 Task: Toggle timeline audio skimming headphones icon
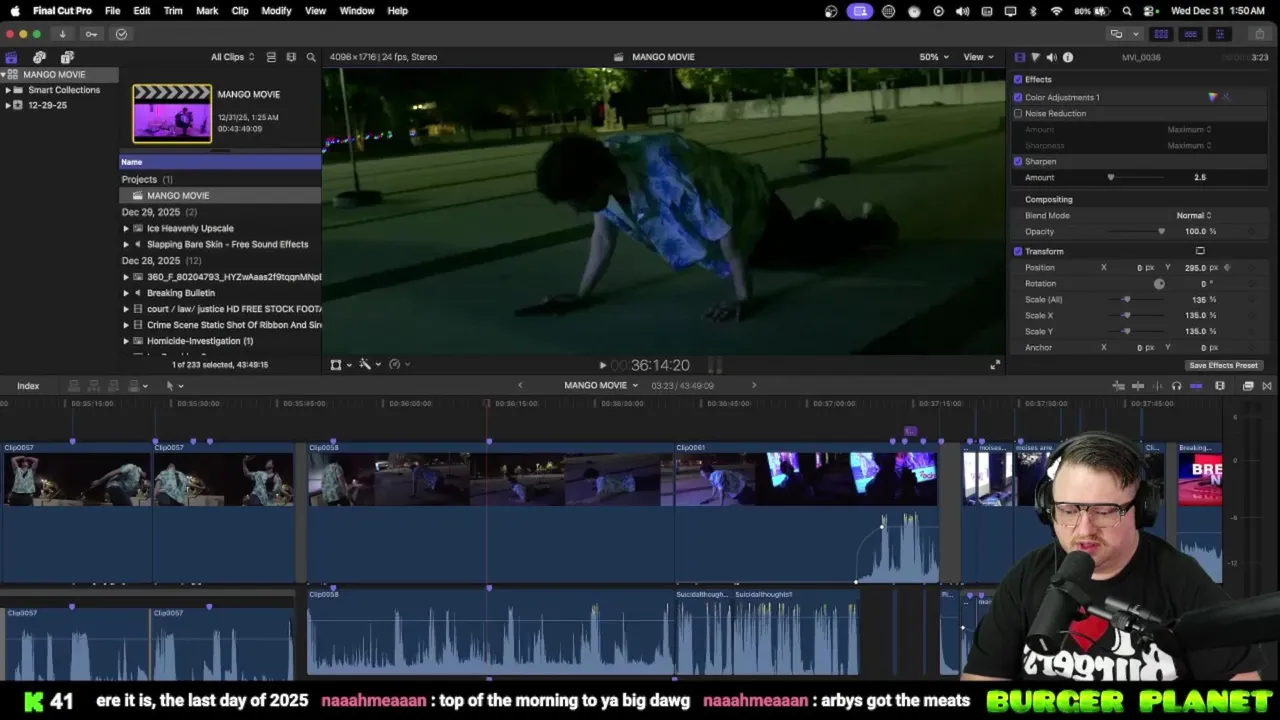pos(1176,386)
